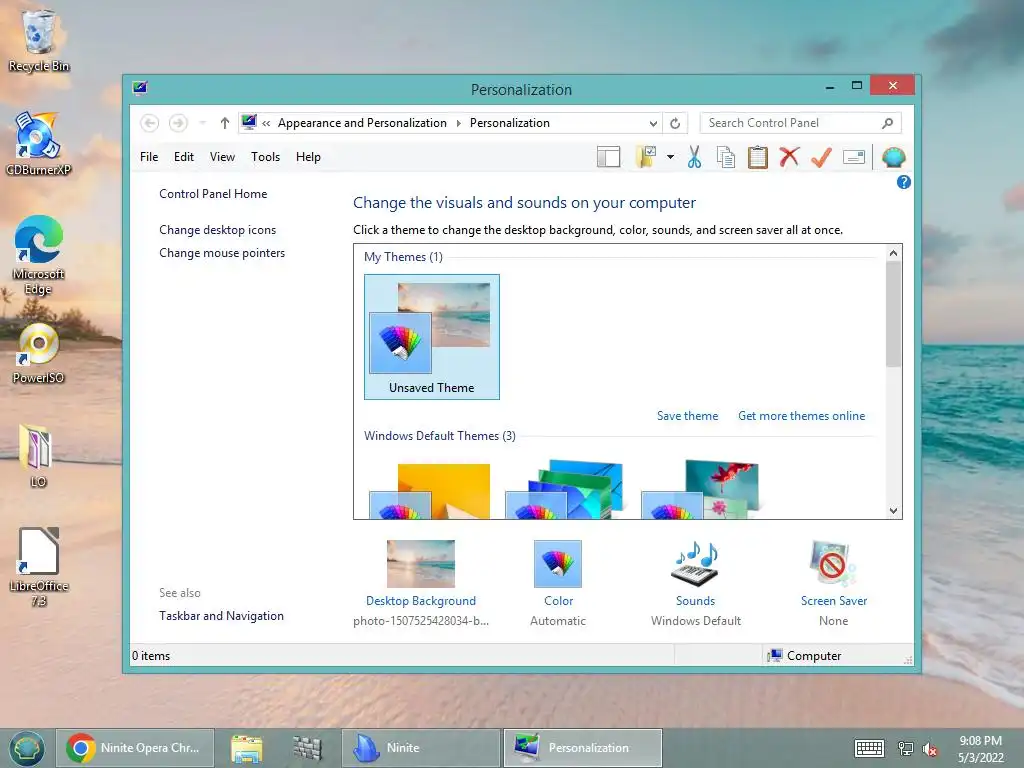Click the orange checkmark toolbar icon
1024x768 pixels.
821,157
